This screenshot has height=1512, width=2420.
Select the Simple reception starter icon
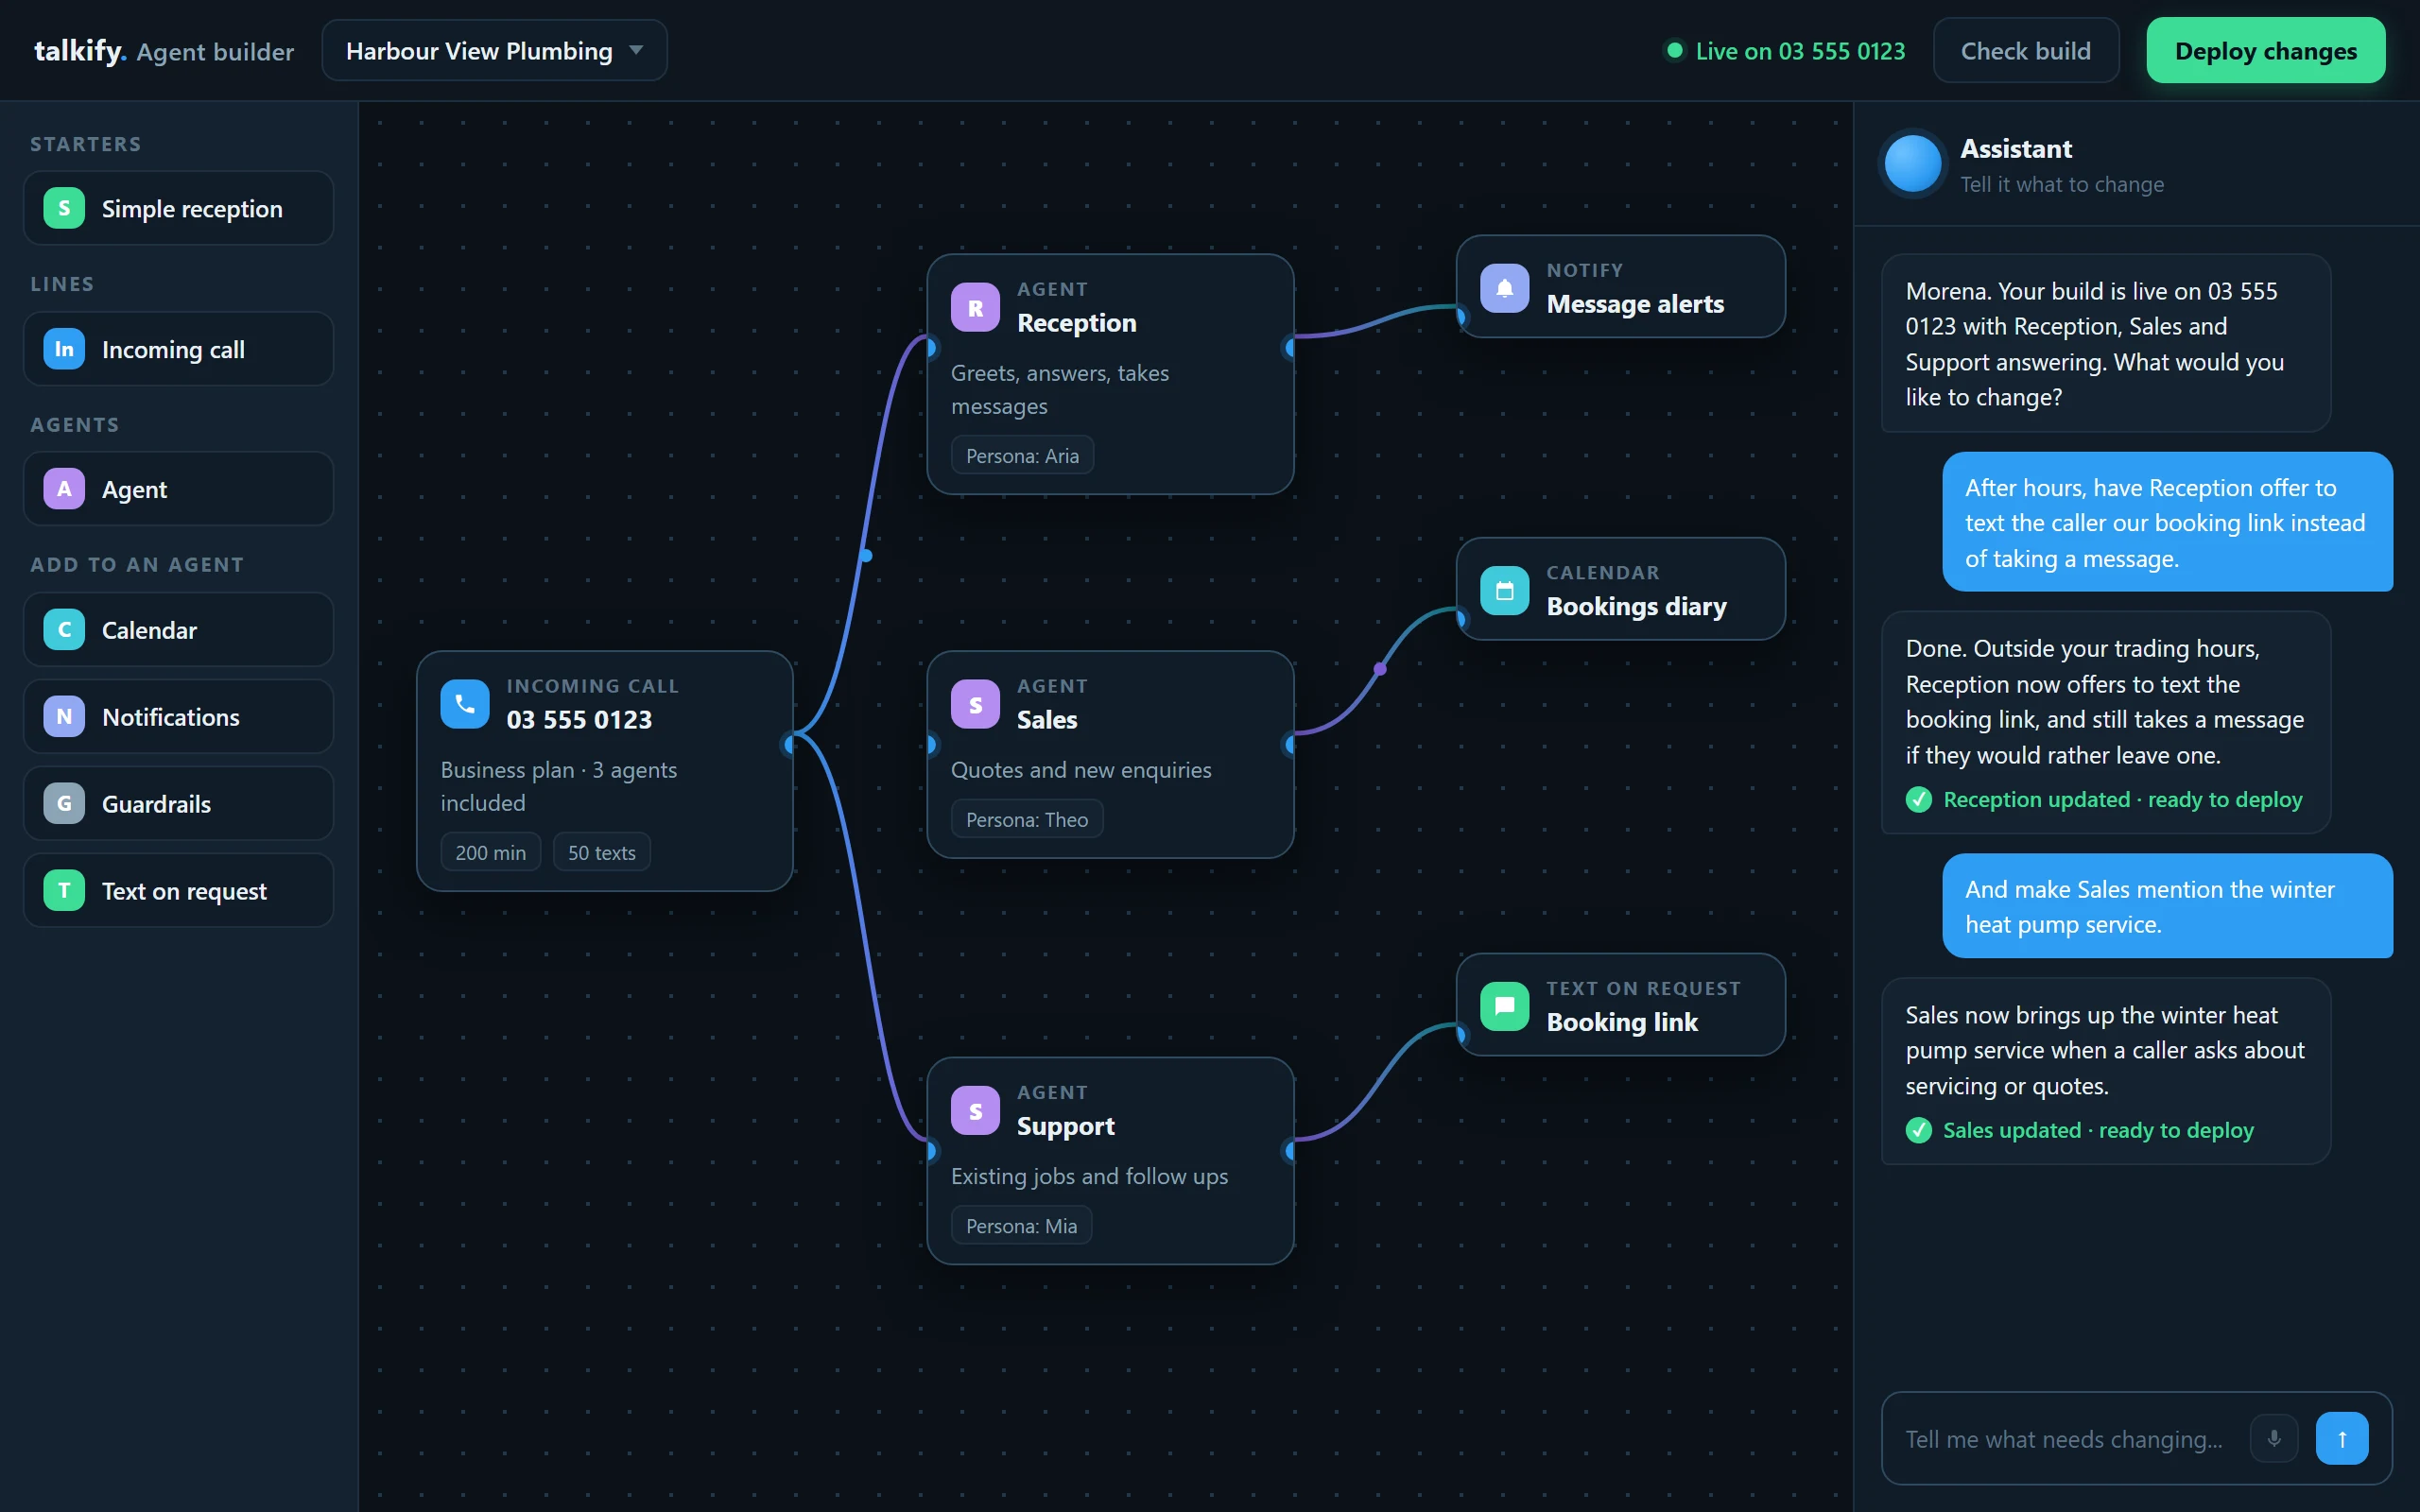64,208
